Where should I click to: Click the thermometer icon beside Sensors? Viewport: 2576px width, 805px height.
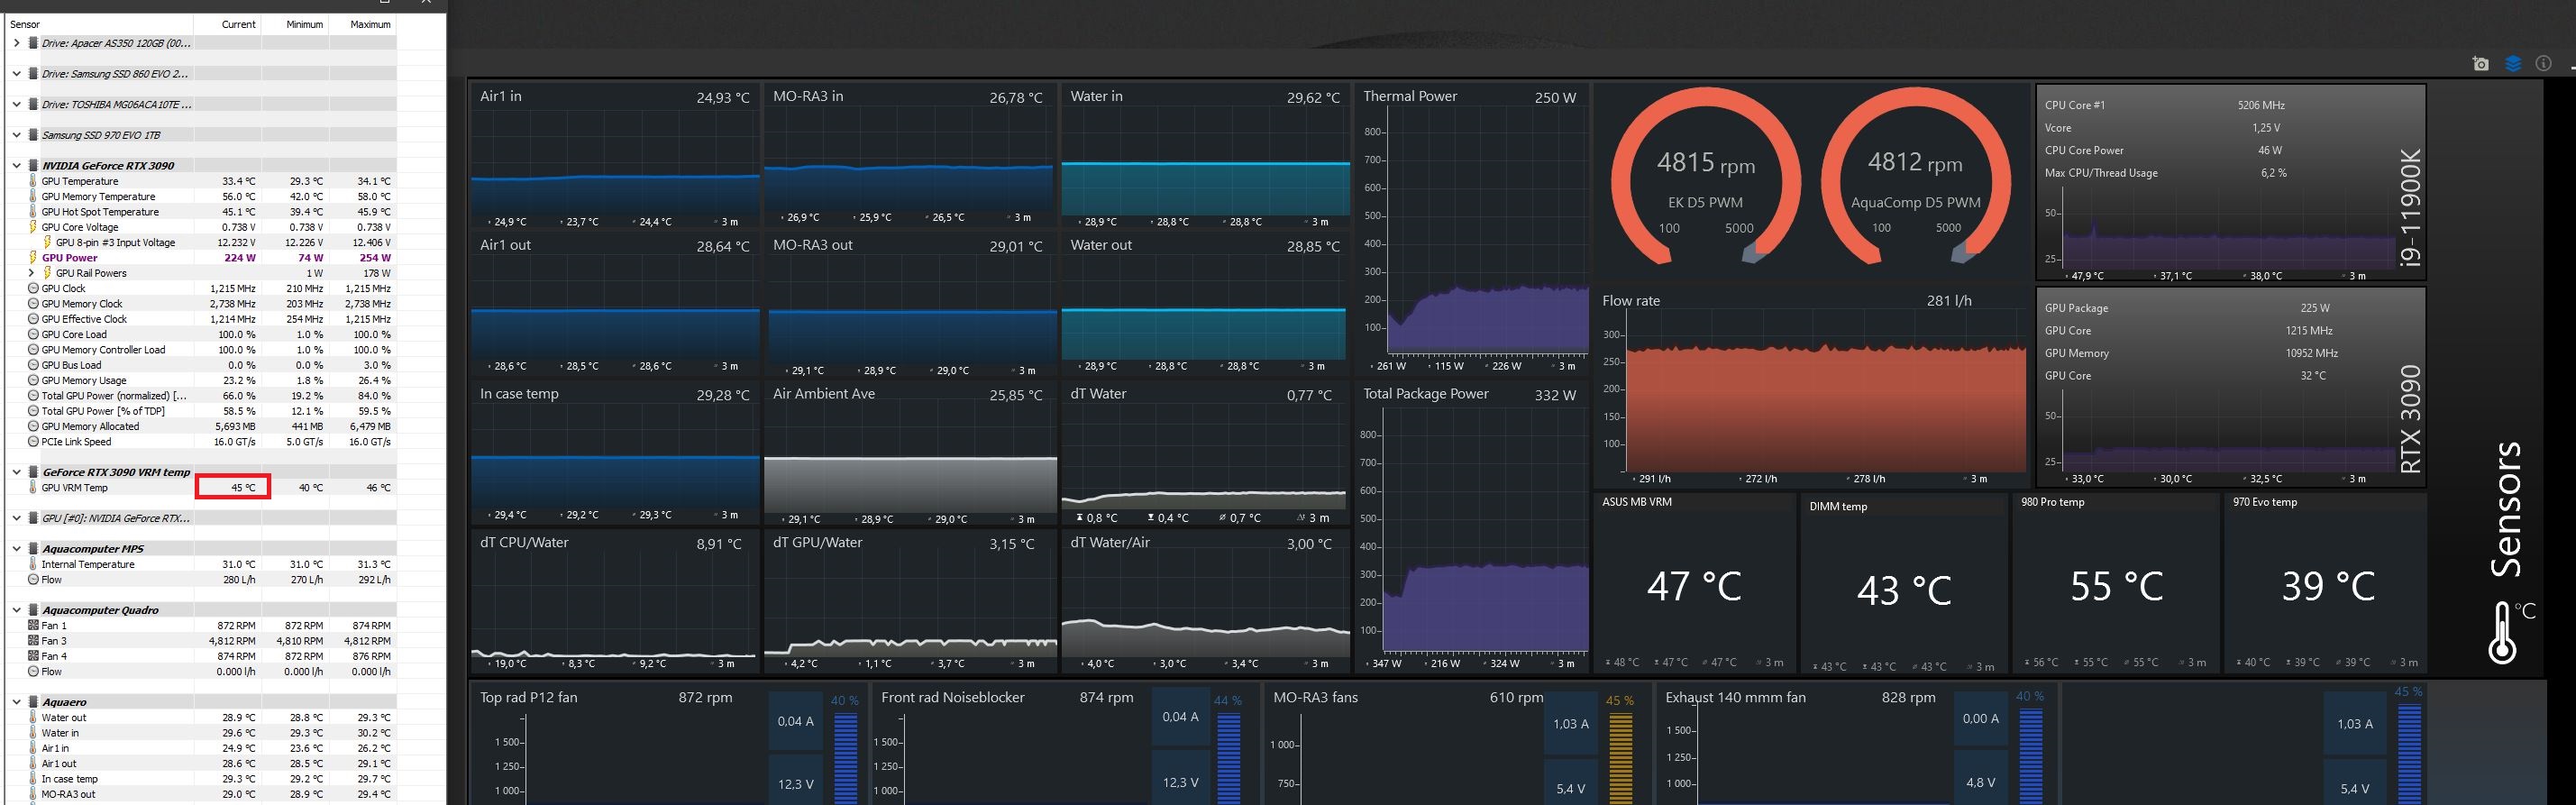[2502, 633]
